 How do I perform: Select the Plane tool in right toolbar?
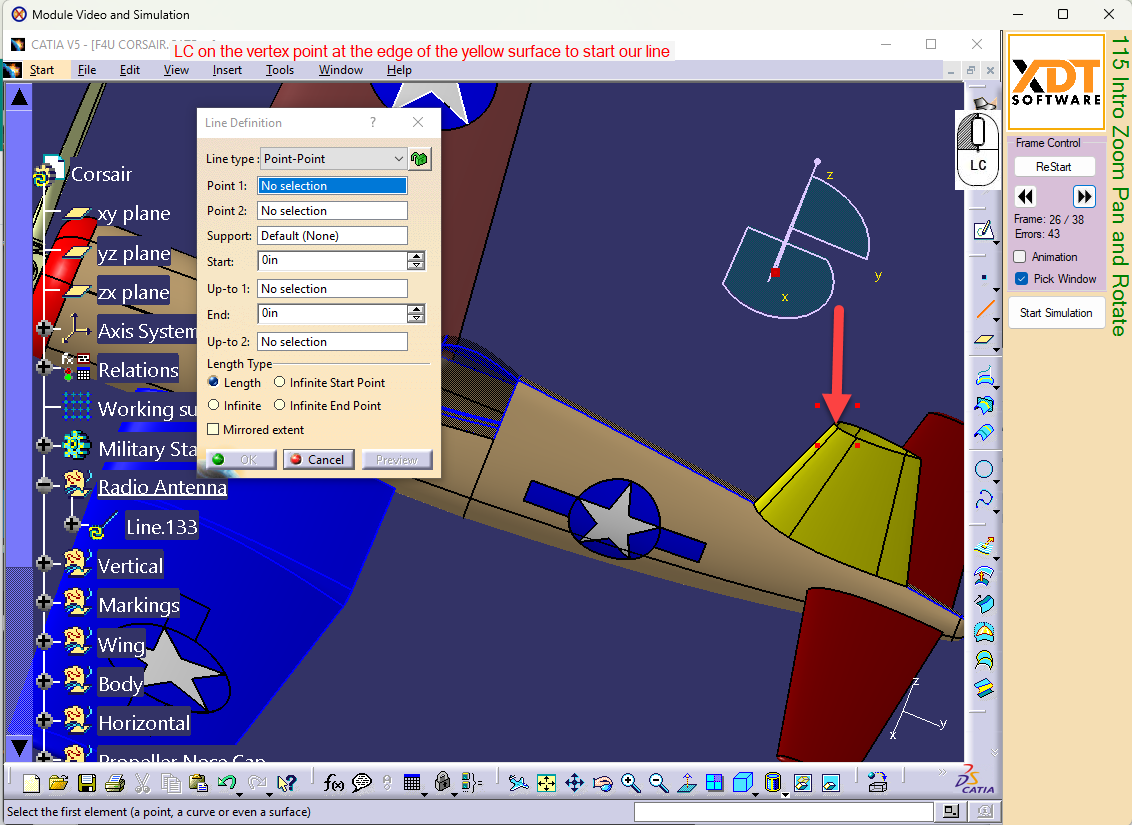984,340
